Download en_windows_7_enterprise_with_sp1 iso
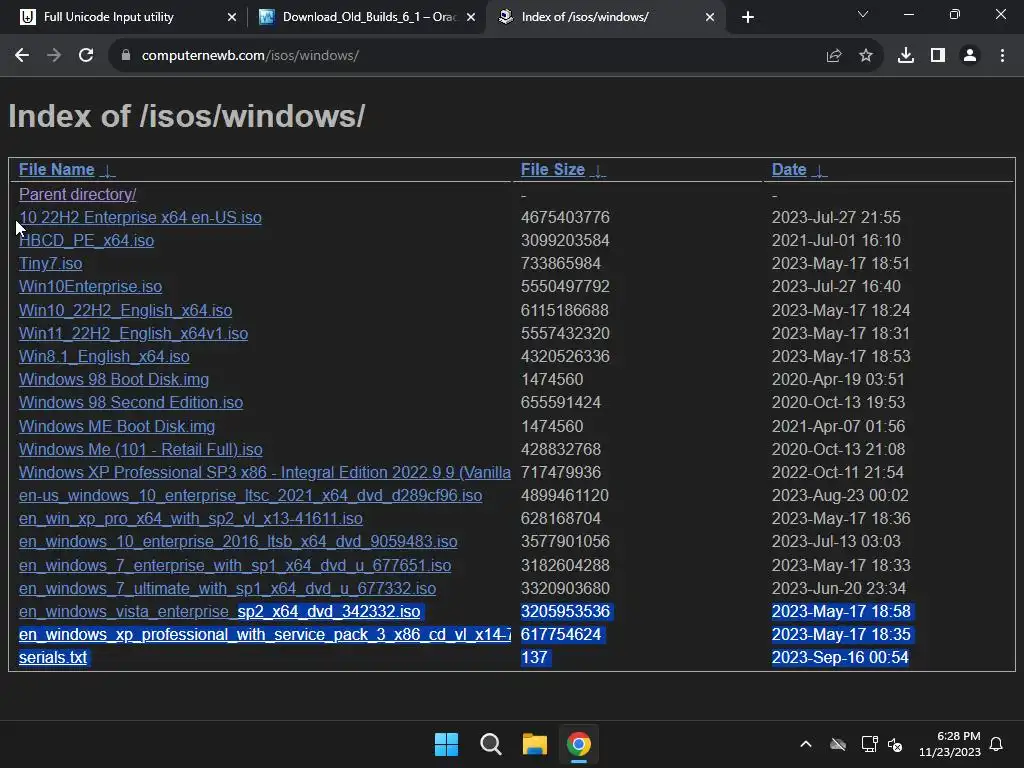This screenshot has width=1024, height=768. click(235, 566)
